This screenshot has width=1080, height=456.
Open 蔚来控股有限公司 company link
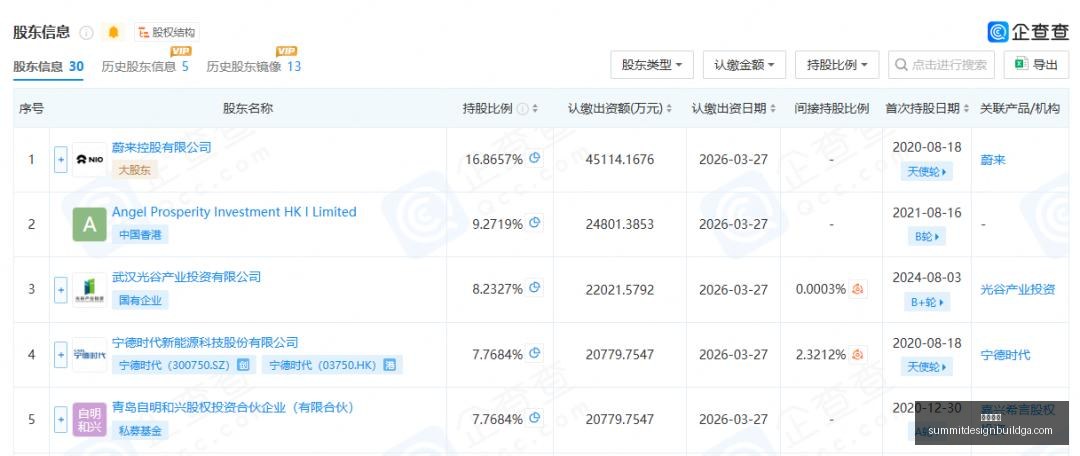pos(161,147)
